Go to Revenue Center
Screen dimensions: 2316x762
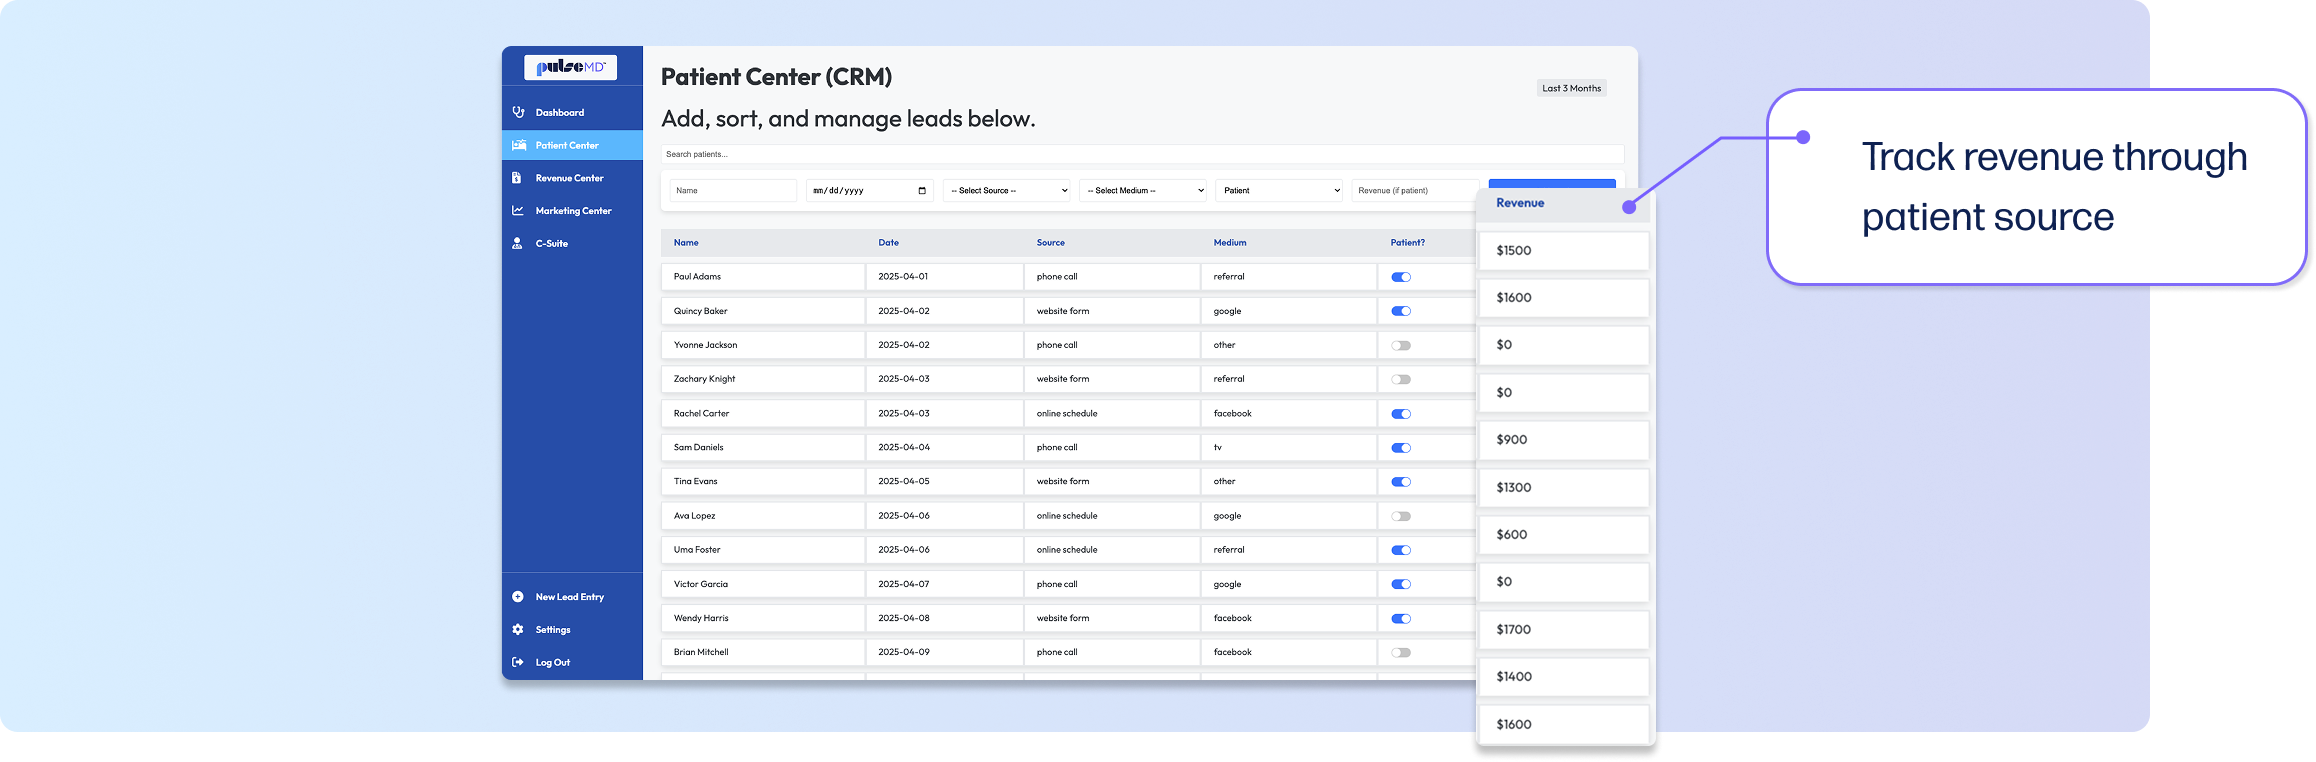pyautogui.click(x=572, y=178)
